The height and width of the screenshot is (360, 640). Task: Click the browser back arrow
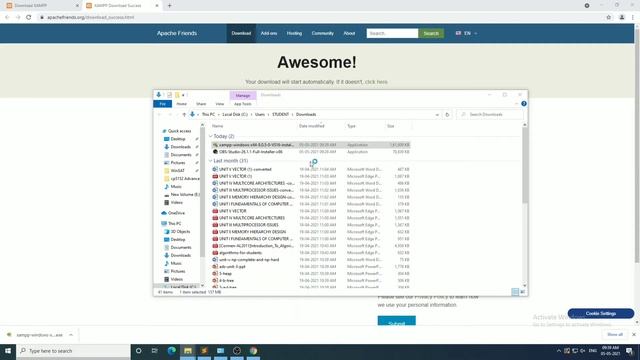tap(7, 17)
